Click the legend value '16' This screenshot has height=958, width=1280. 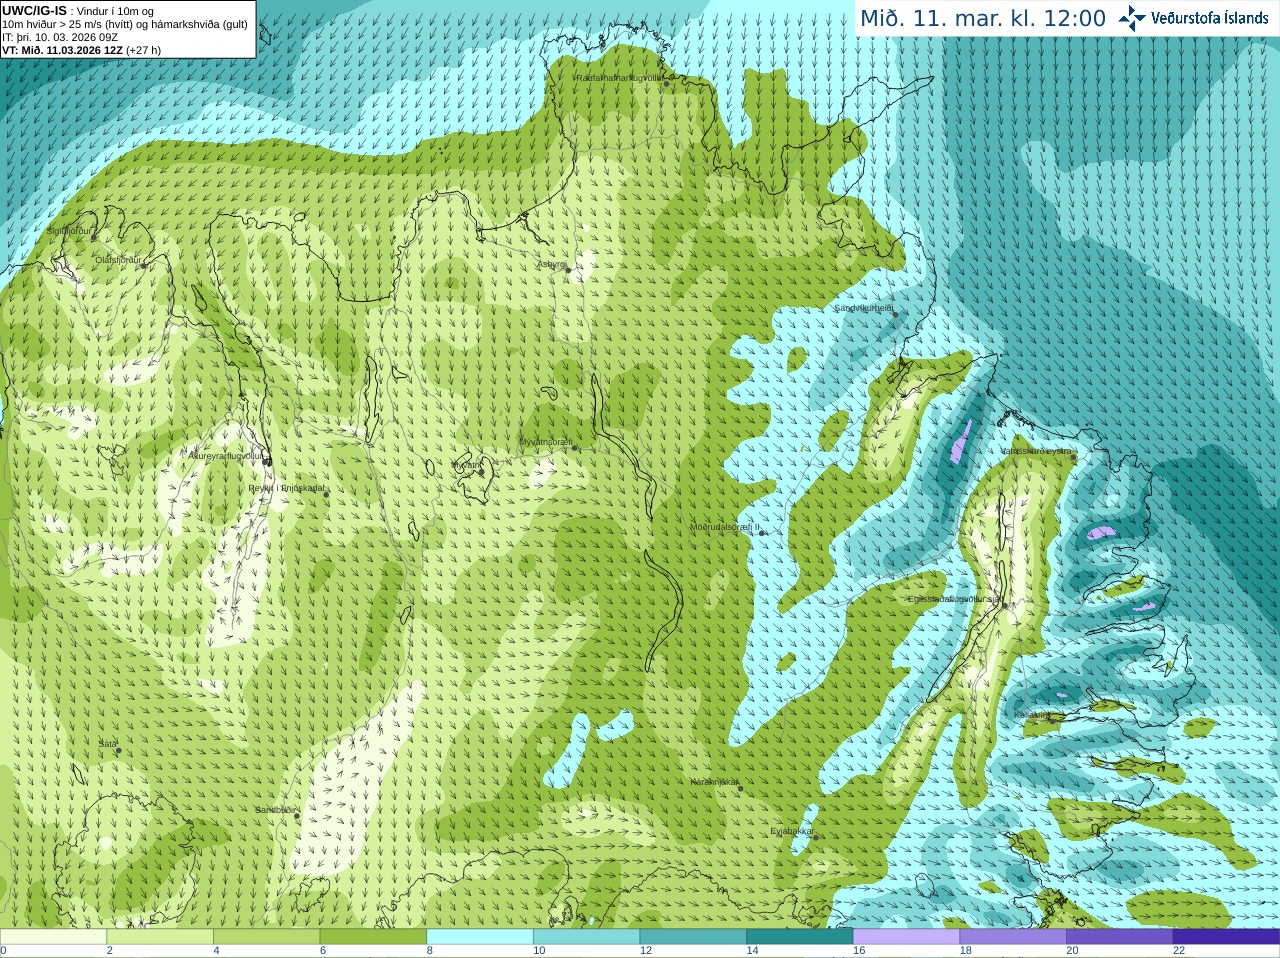[x=859, y=951]
